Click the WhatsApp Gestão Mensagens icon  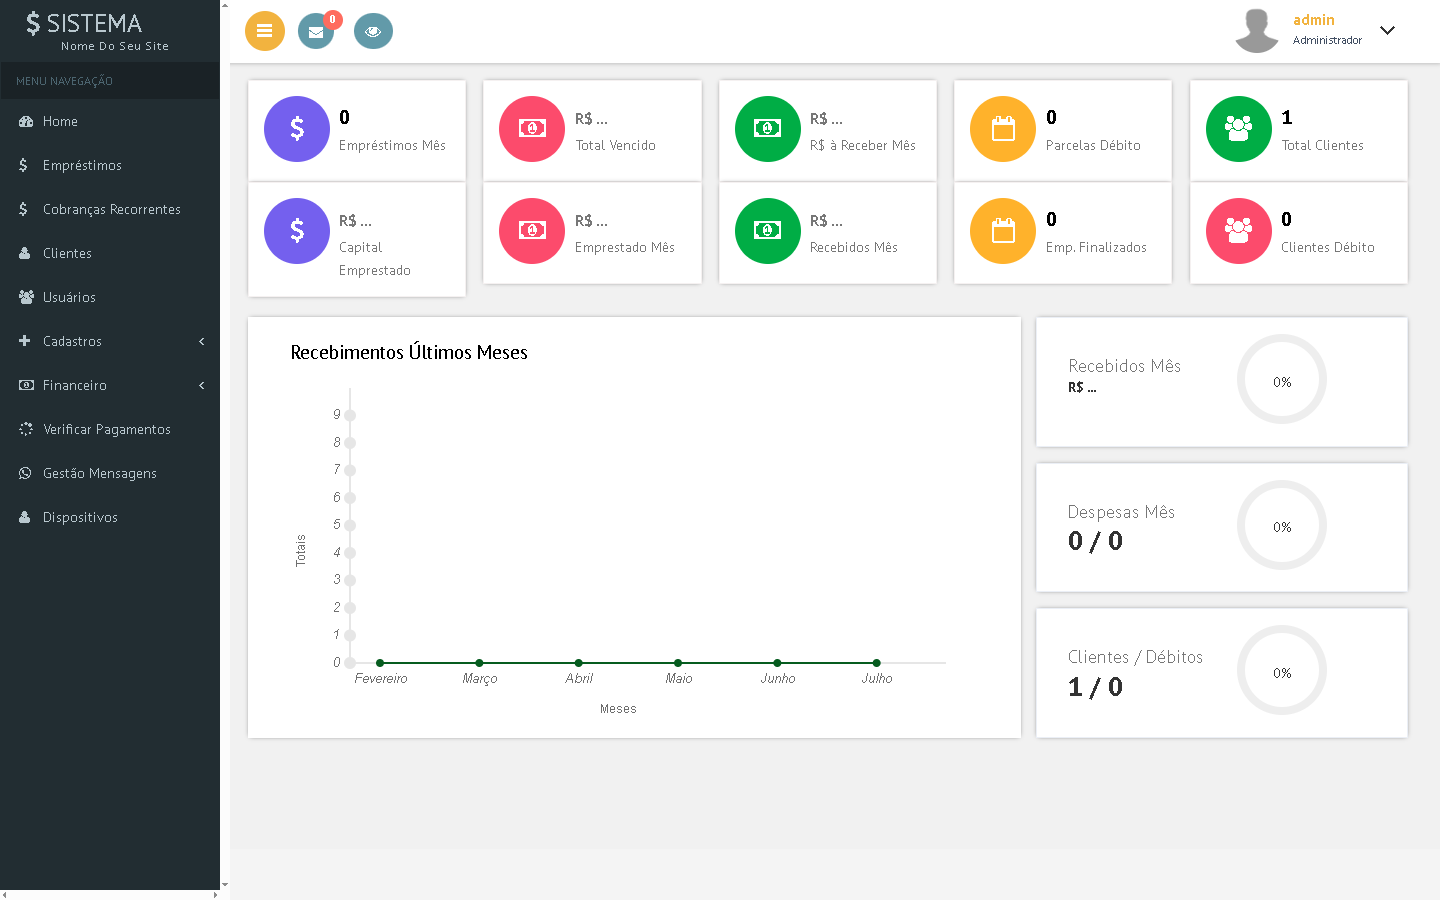[x=25, y=473]
